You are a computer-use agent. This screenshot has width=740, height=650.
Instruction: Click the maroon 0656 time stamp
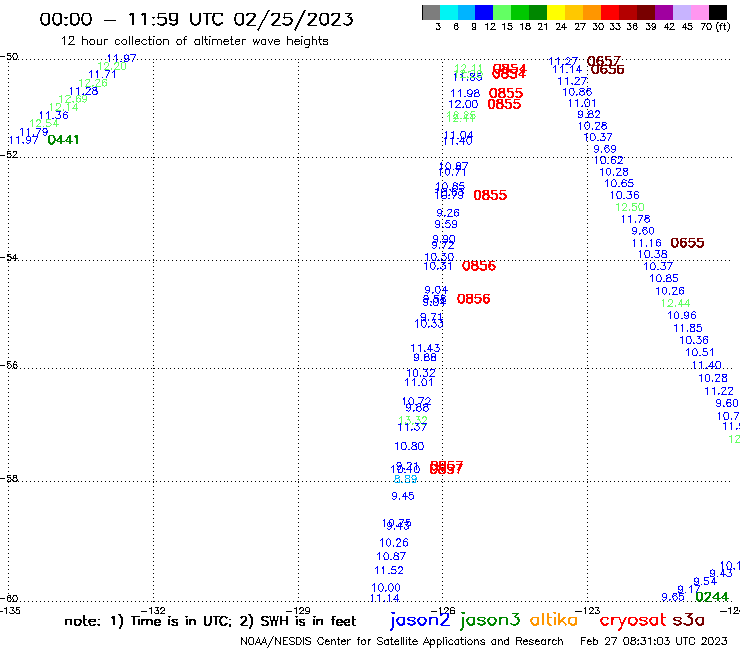click(607, 70)
